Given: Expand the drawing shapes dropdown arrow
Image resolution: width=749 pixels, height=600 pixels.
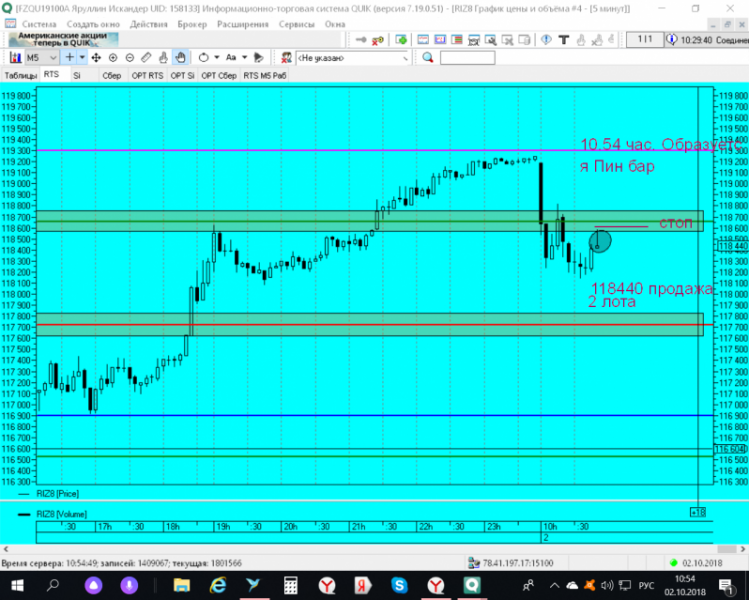Looking at the screenshot, I should tap(216, 58).
